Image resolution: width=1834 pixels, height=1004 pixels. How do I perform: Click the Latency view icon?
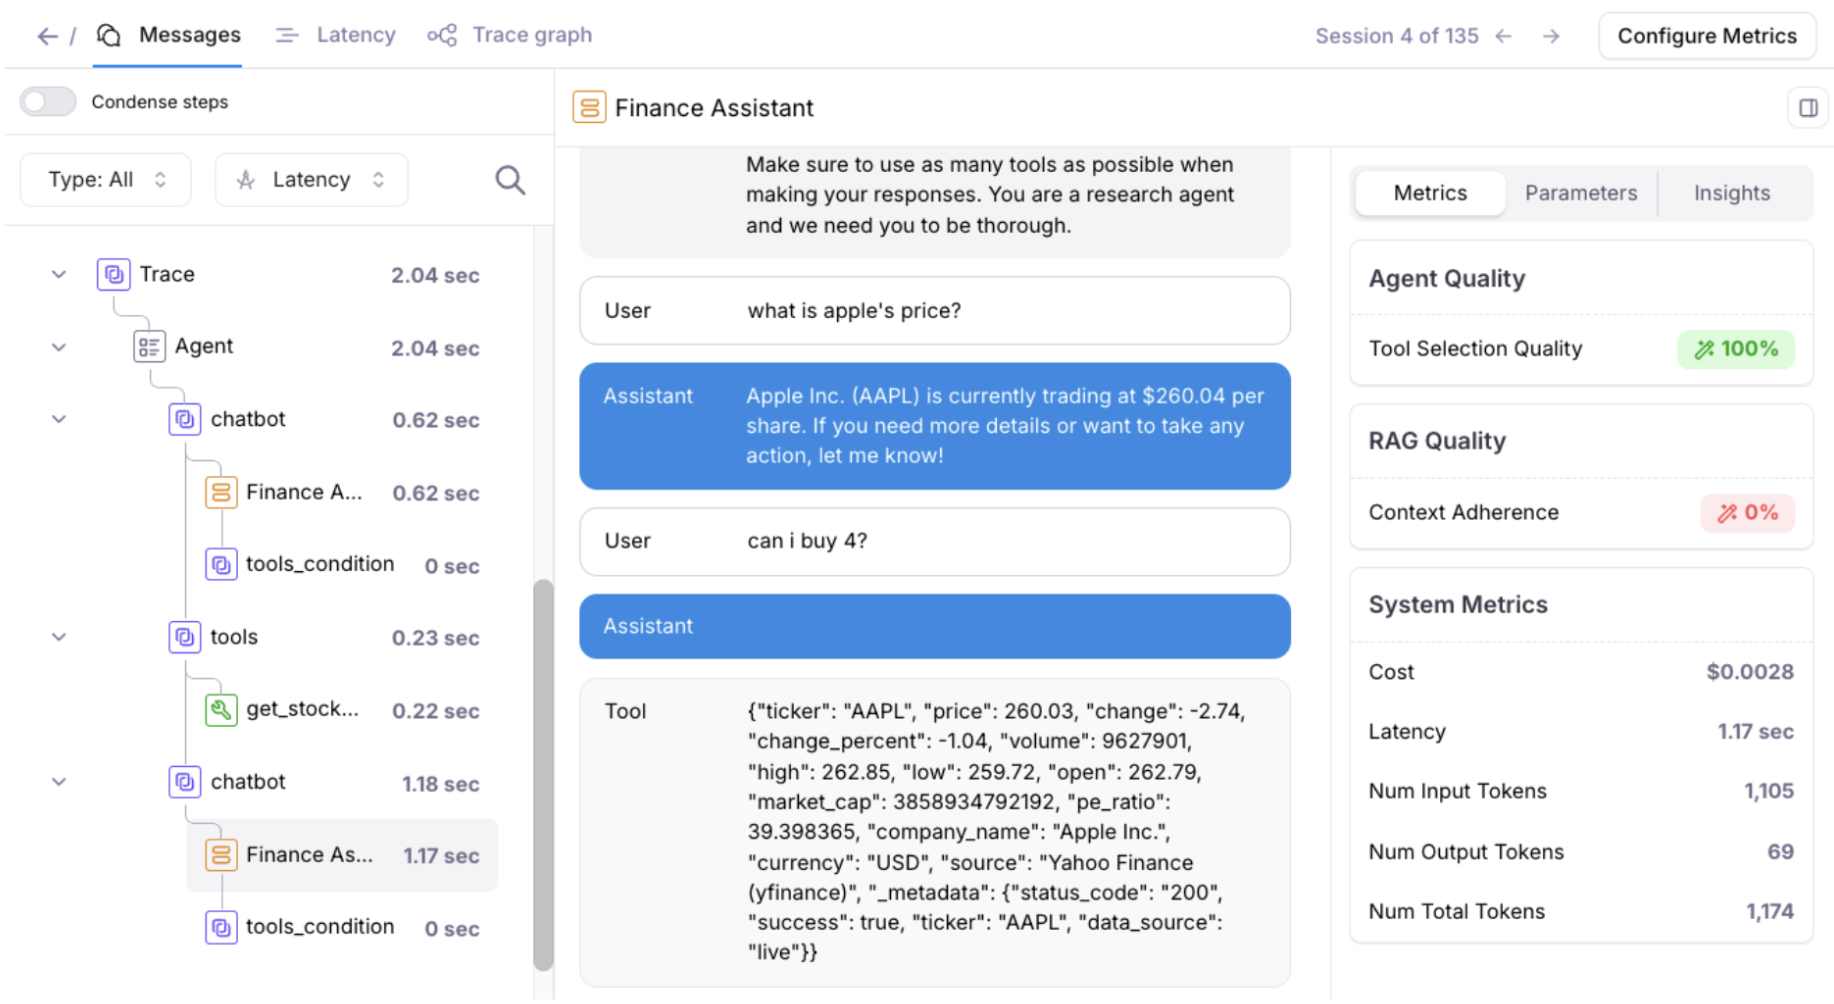pyautogui.click(x=286, y=34)
